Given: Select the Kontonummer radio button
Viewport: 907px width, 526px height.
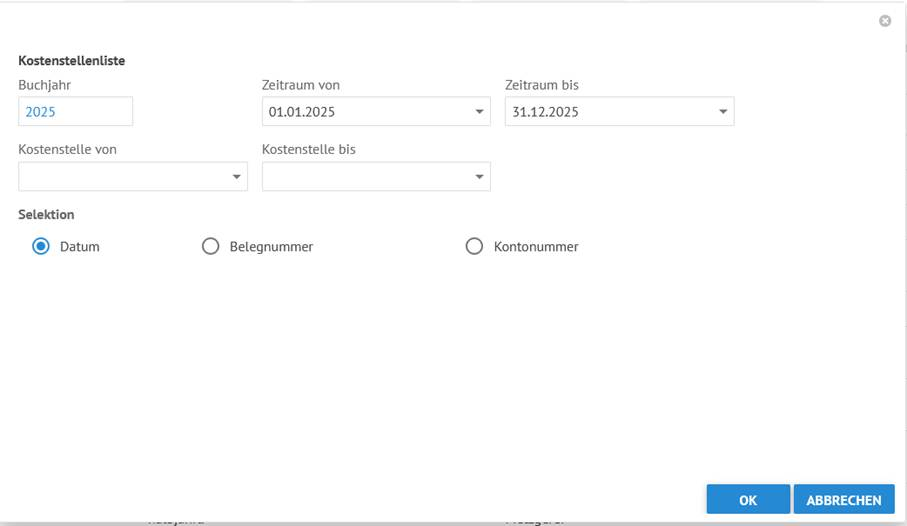Looking at the screenshot, I should (x=474, y=246).
